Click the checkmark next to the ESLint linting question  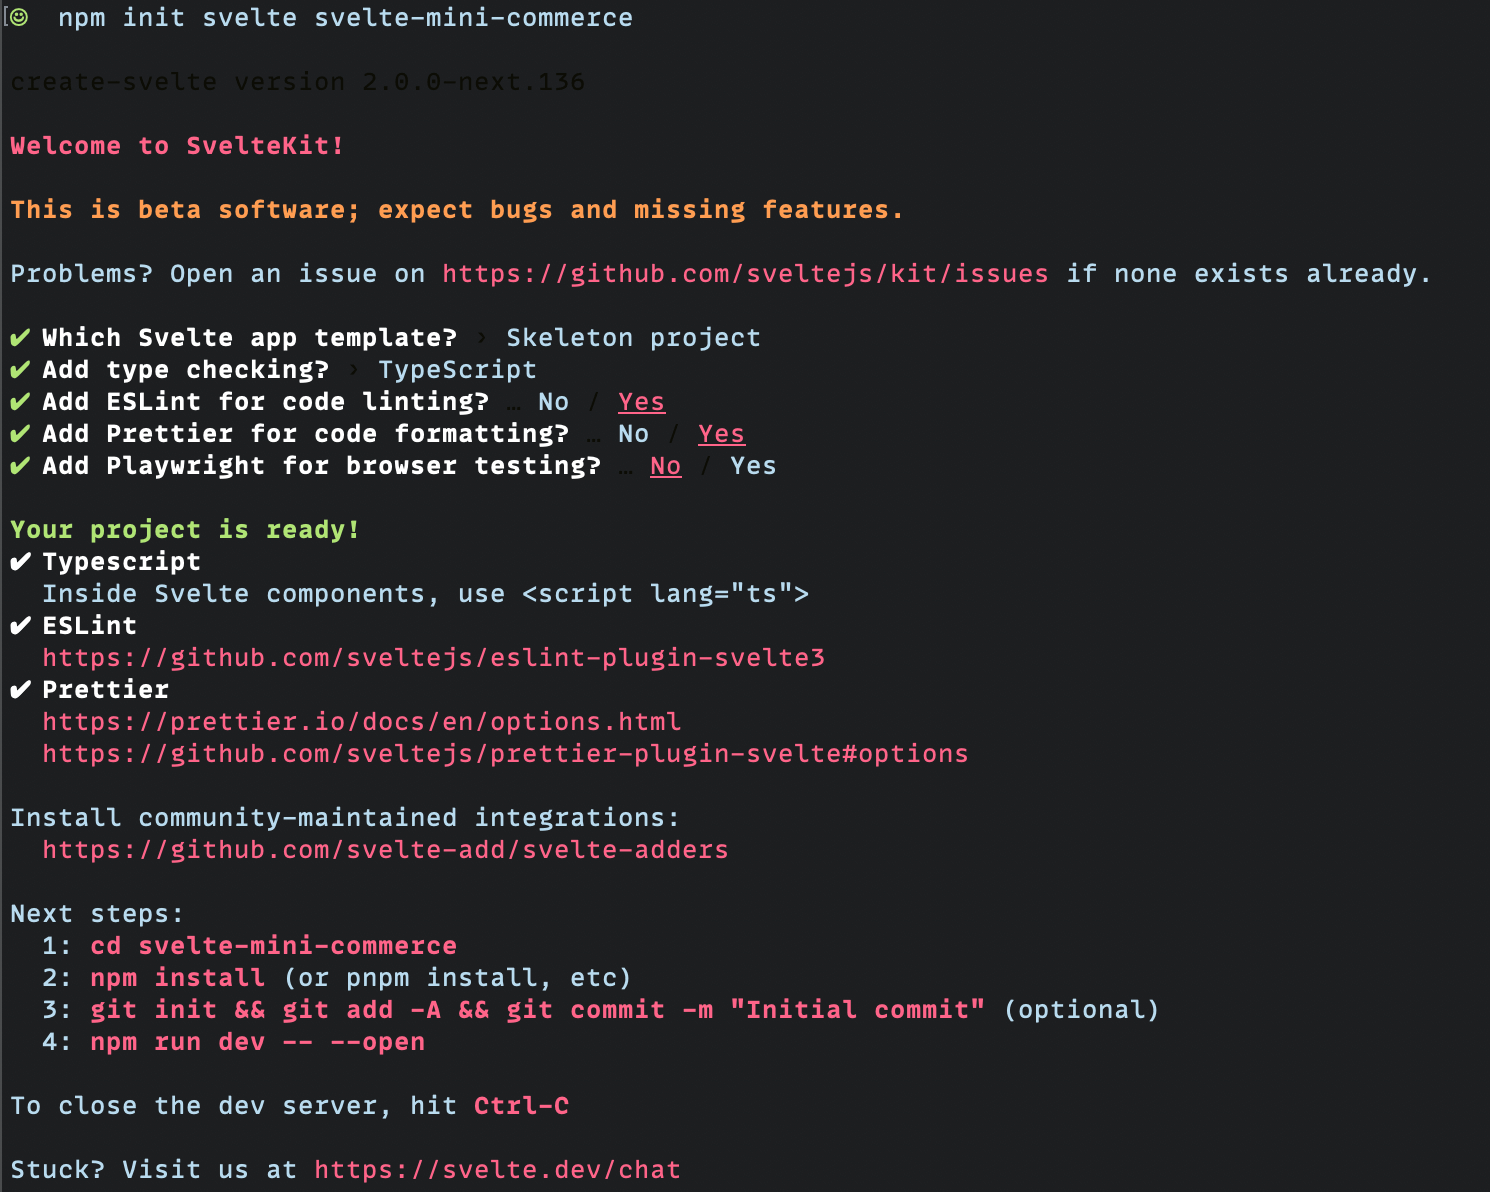pos(20,402)
